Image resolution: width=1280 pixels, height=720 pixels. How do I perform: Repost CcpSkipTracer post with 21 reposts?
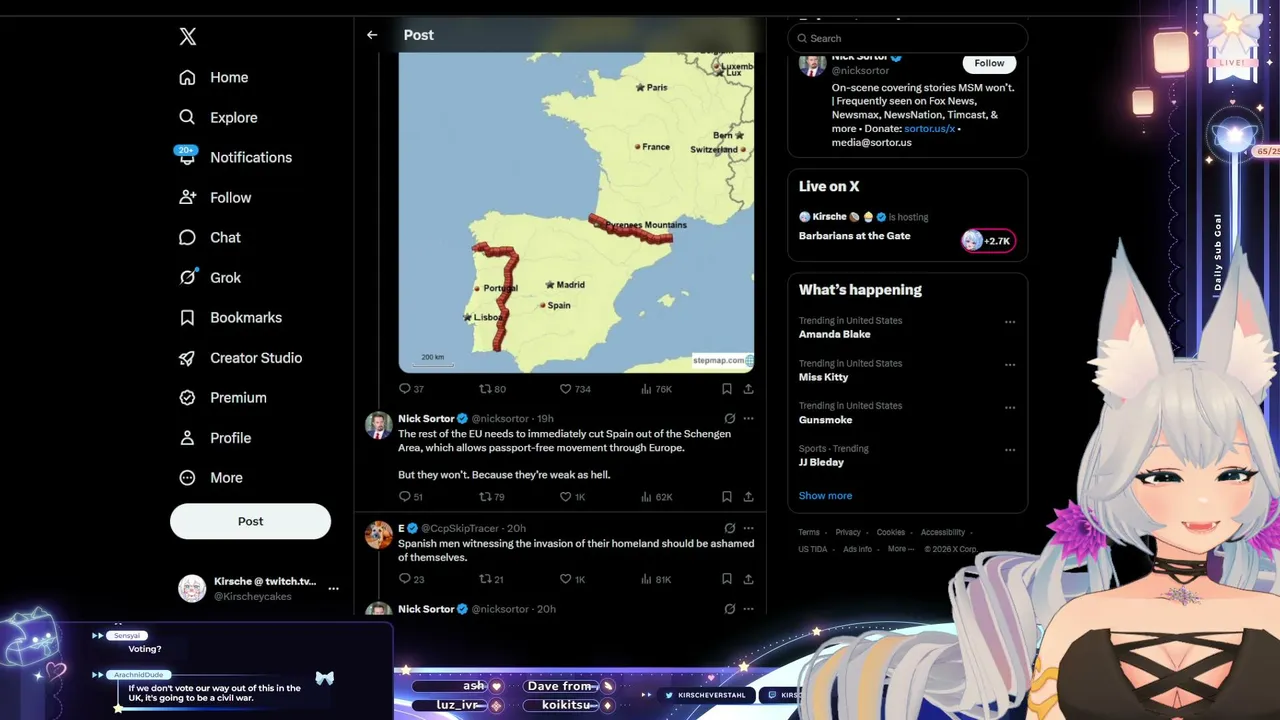point(491,579)
